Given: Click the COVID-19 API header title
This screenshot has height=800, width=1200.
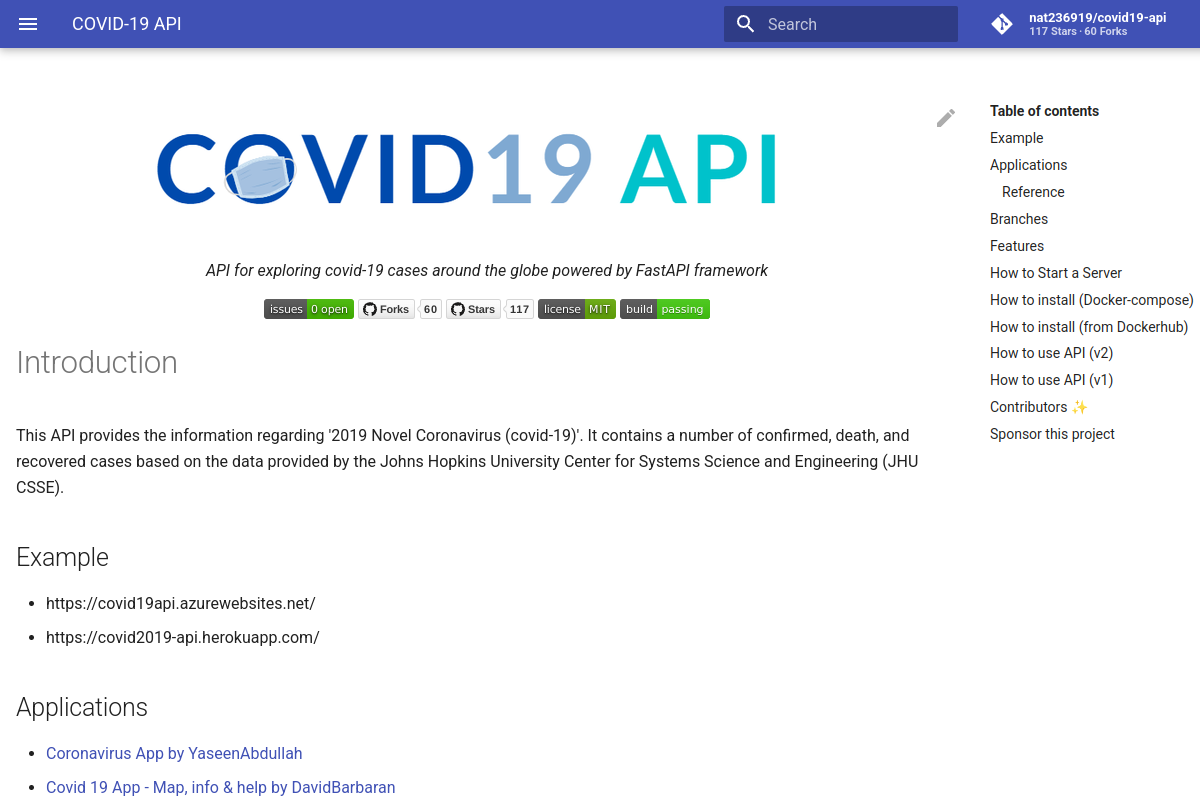Looking at the screenshot, I should pos(127,24).
